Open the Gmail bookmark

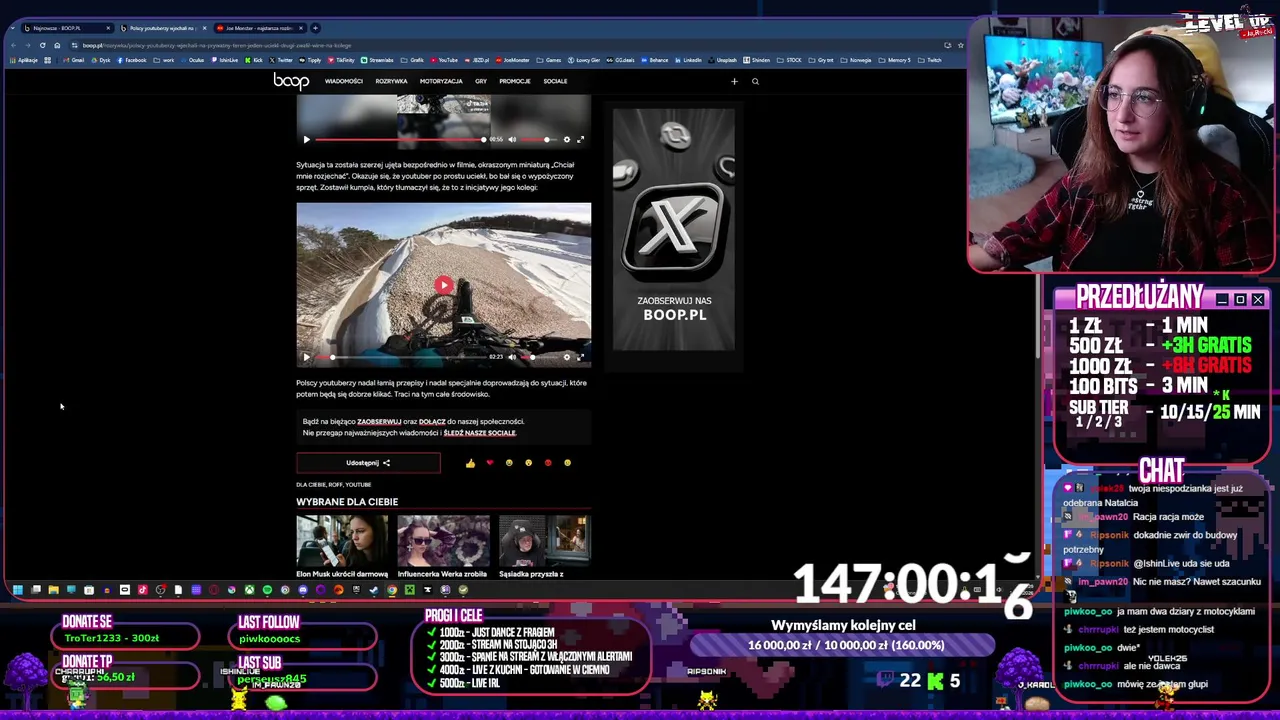74,60
